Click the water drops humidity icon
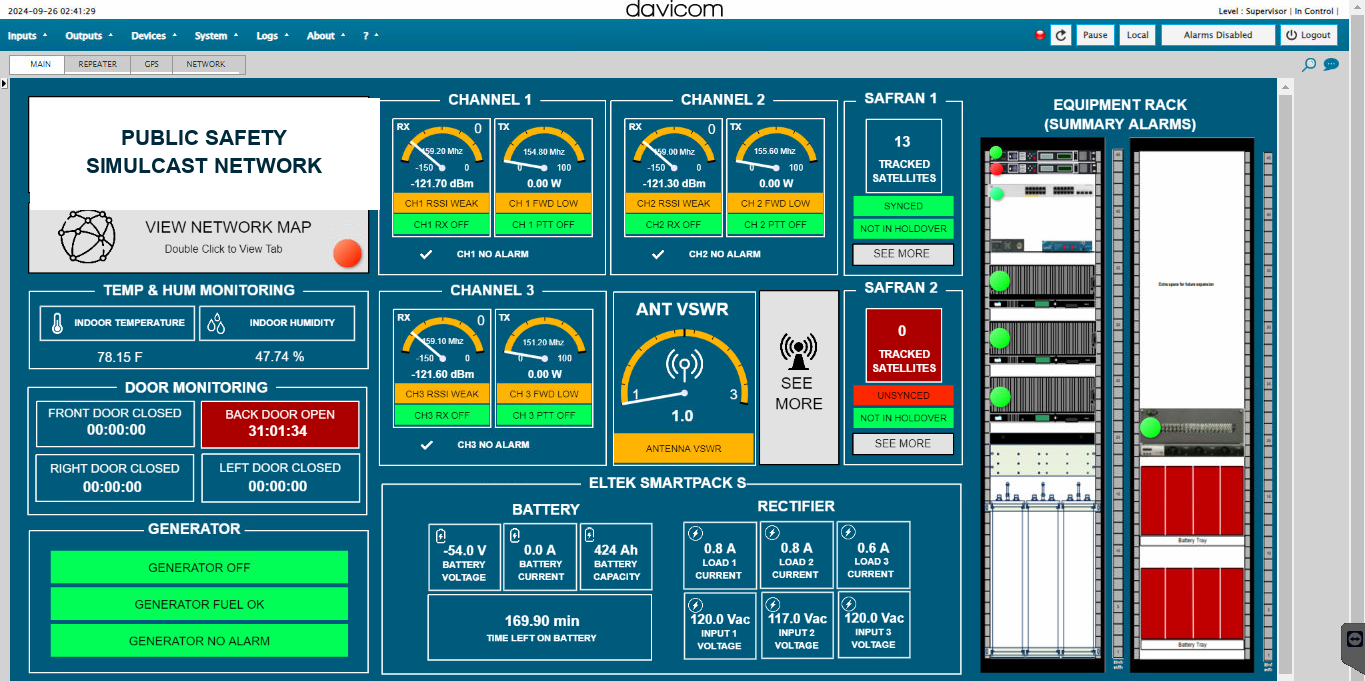 point(216,323)
